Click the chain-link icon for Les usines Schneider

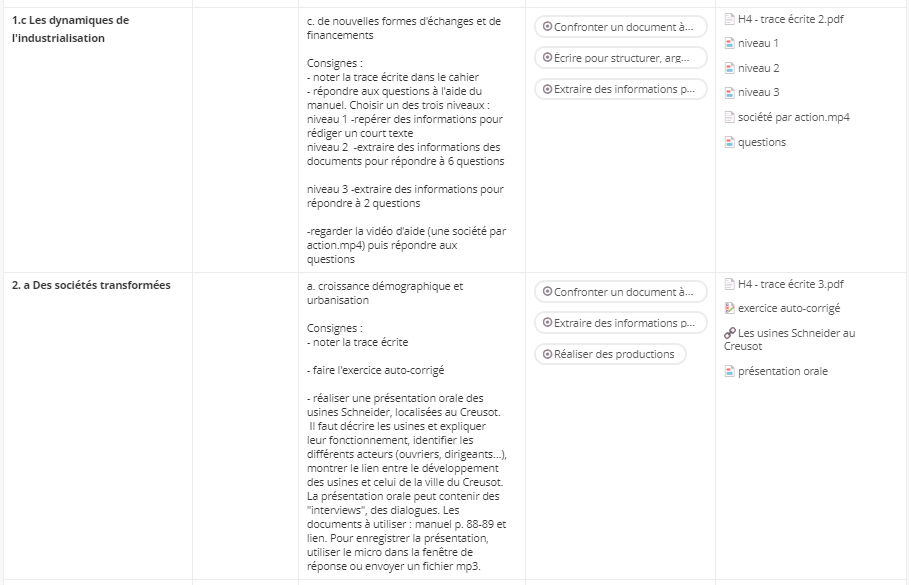730,333
